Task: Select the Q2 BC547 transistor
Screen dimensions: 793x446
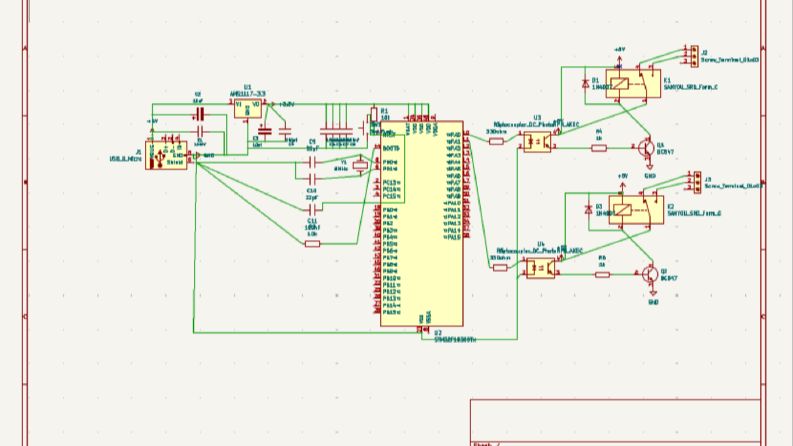Action: click(x=650, y=274)
